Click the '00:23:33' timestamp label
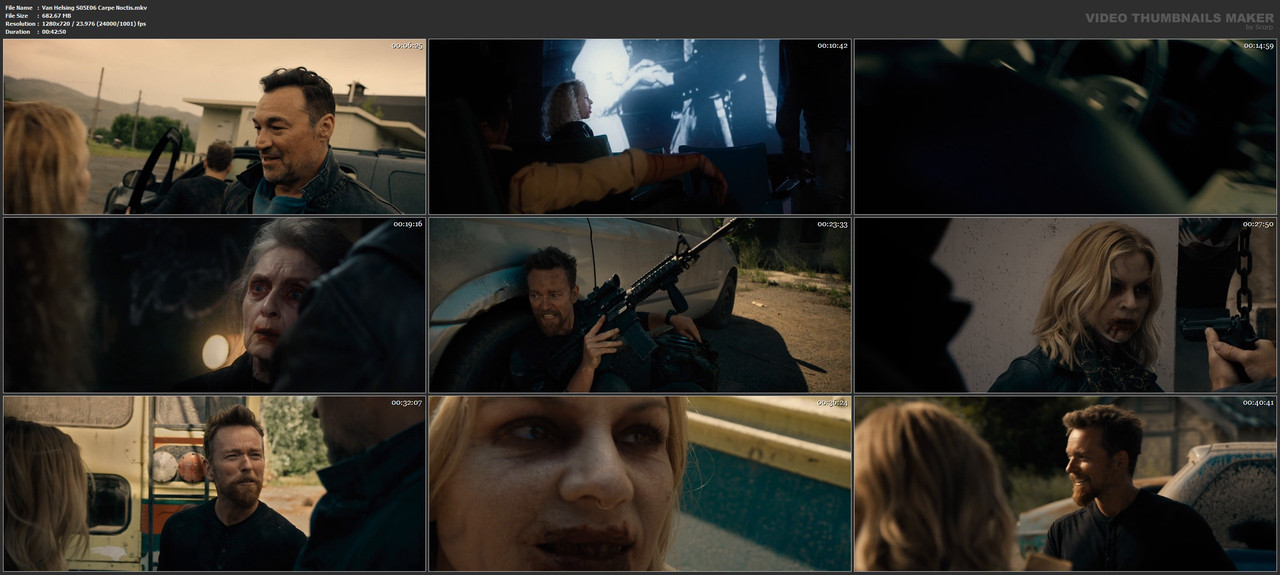Image resolution: width=1280 pixels, height=575 pixels. point(832,224)
